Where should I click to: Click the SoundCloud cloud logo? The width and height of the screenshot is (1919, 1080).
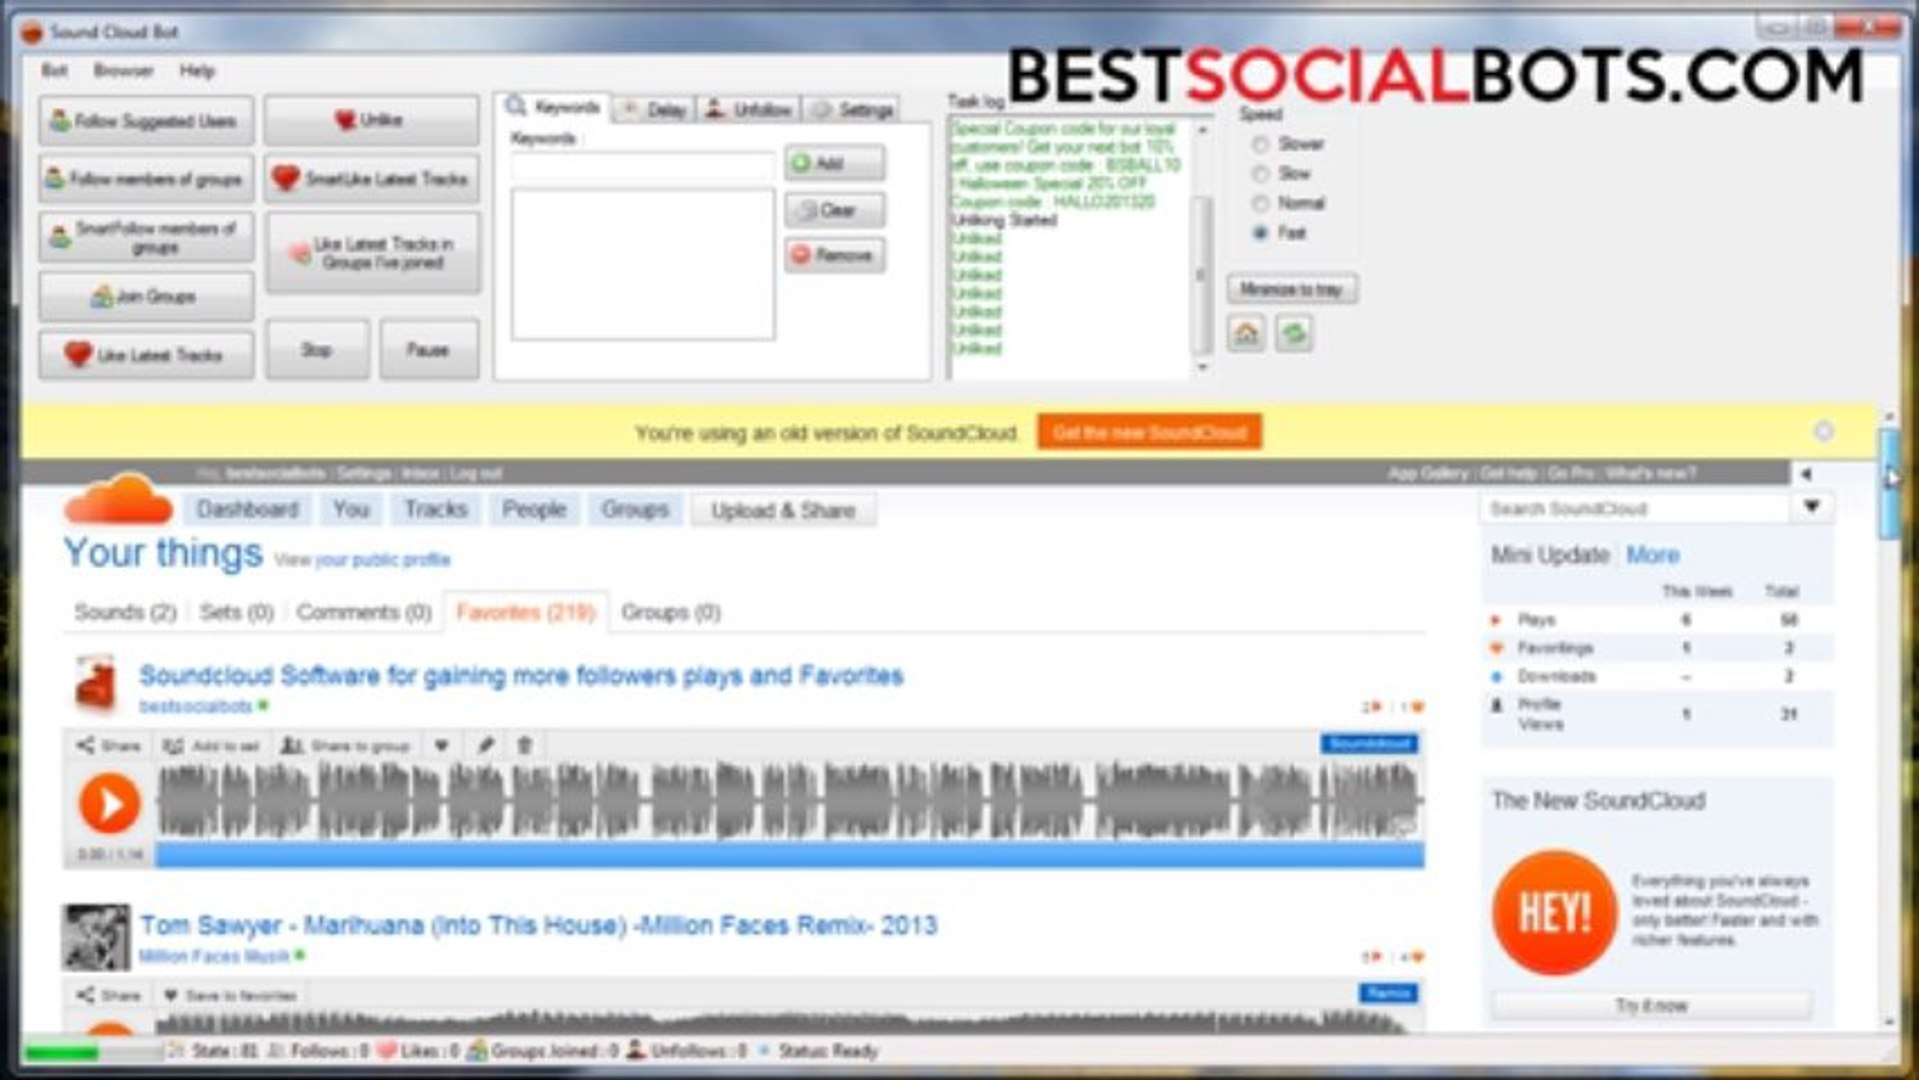pyautogui.click(x=118, y=500)
